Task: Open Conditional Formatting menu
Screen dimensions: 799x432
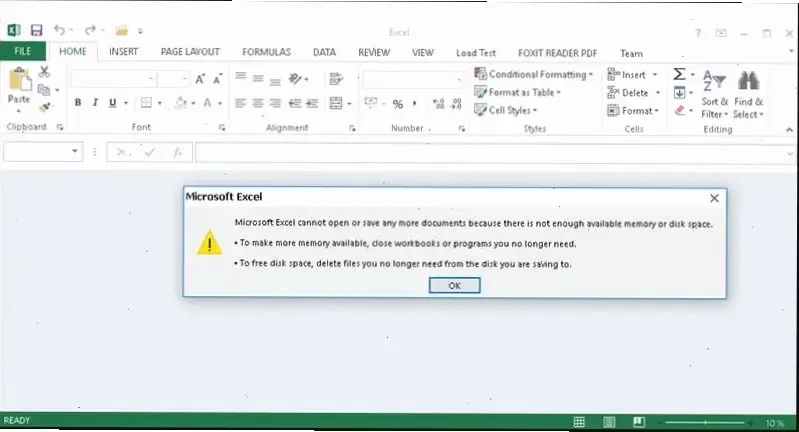Action: coord(533,74)
